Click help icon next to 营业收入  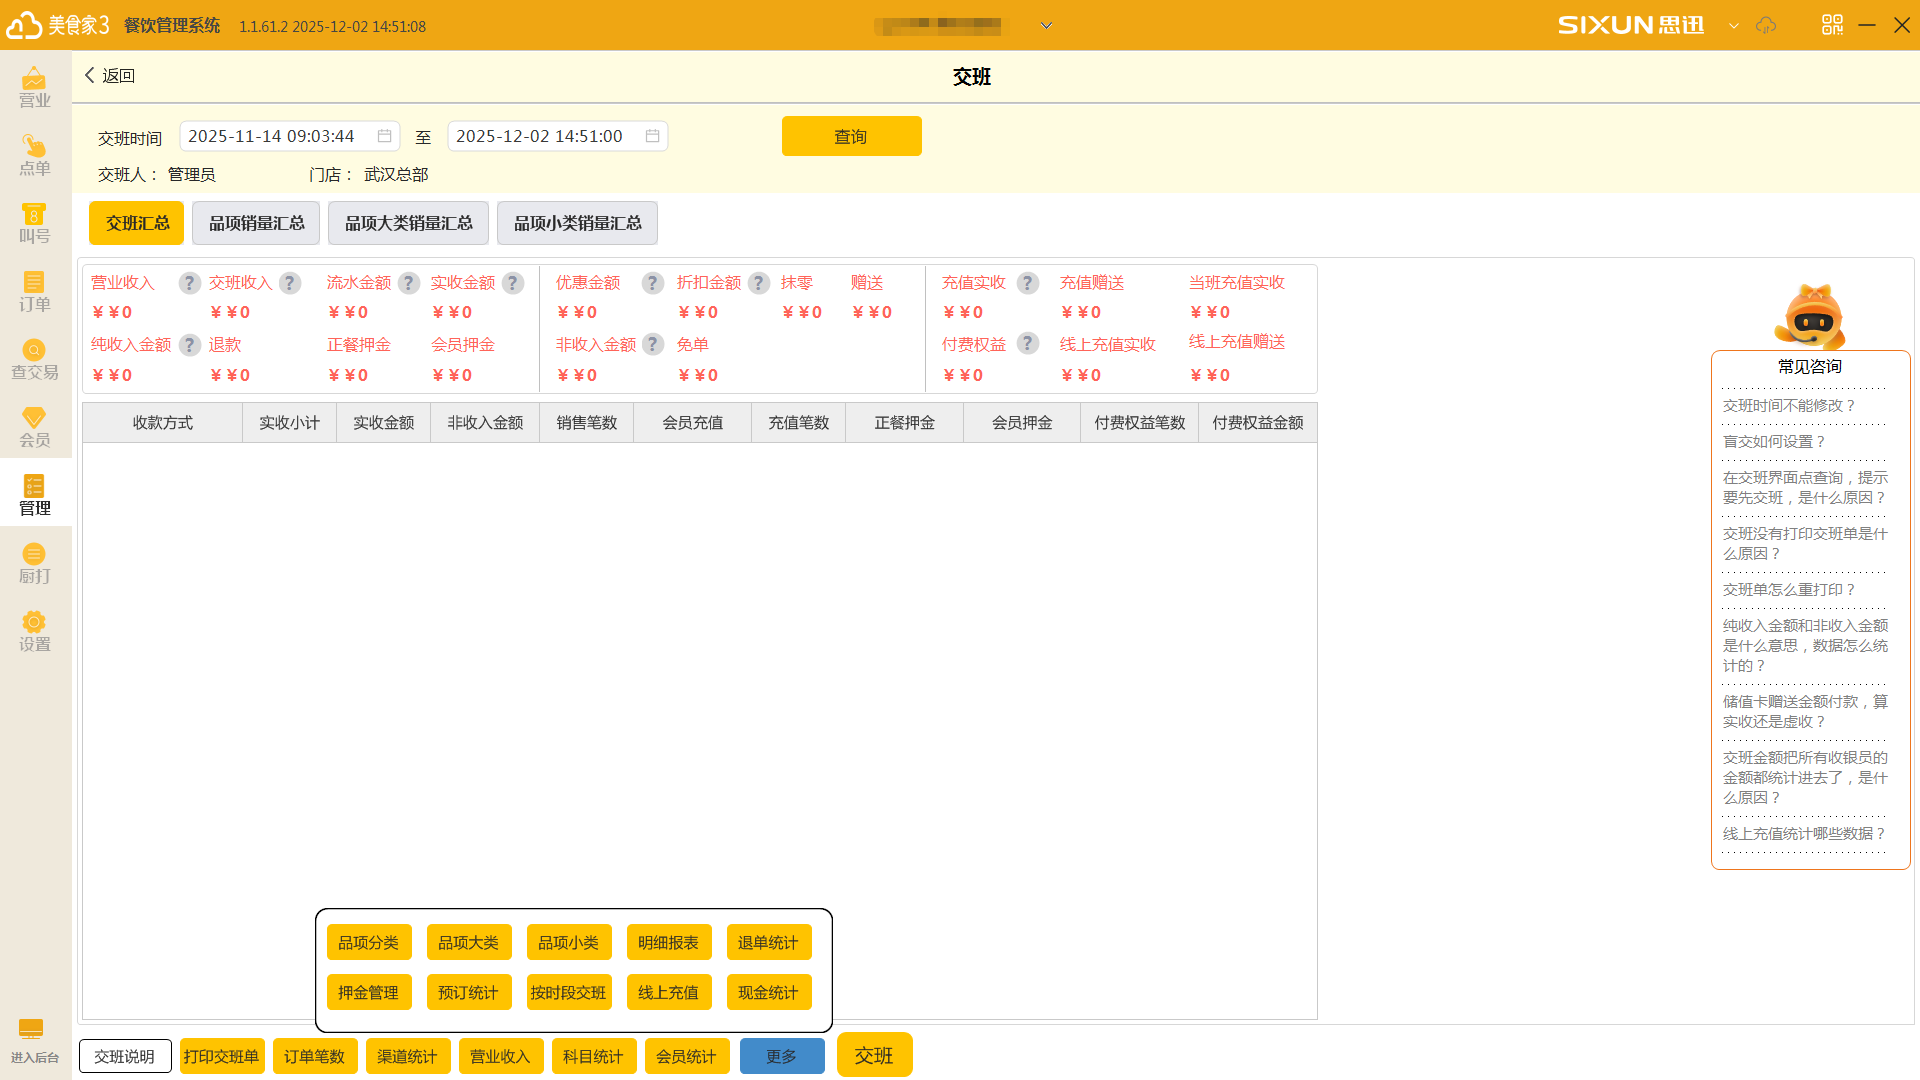tap(189, 283)
